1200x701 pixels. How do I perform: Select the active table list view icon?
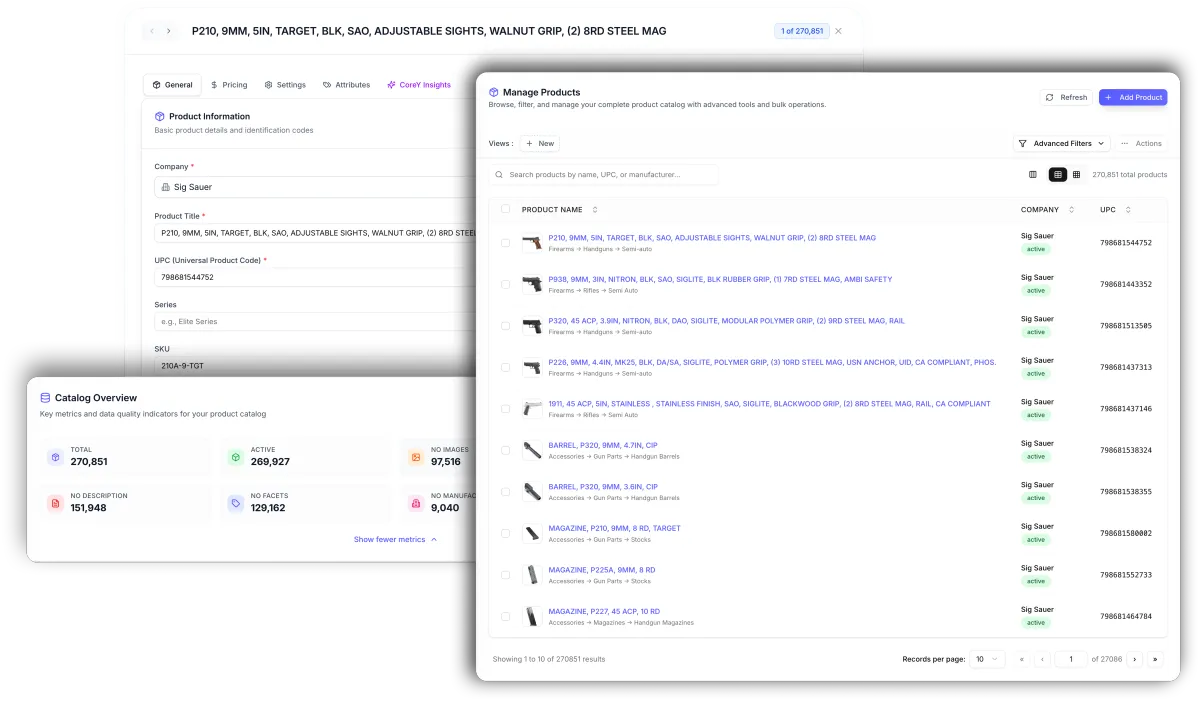tap(1058, 174)
